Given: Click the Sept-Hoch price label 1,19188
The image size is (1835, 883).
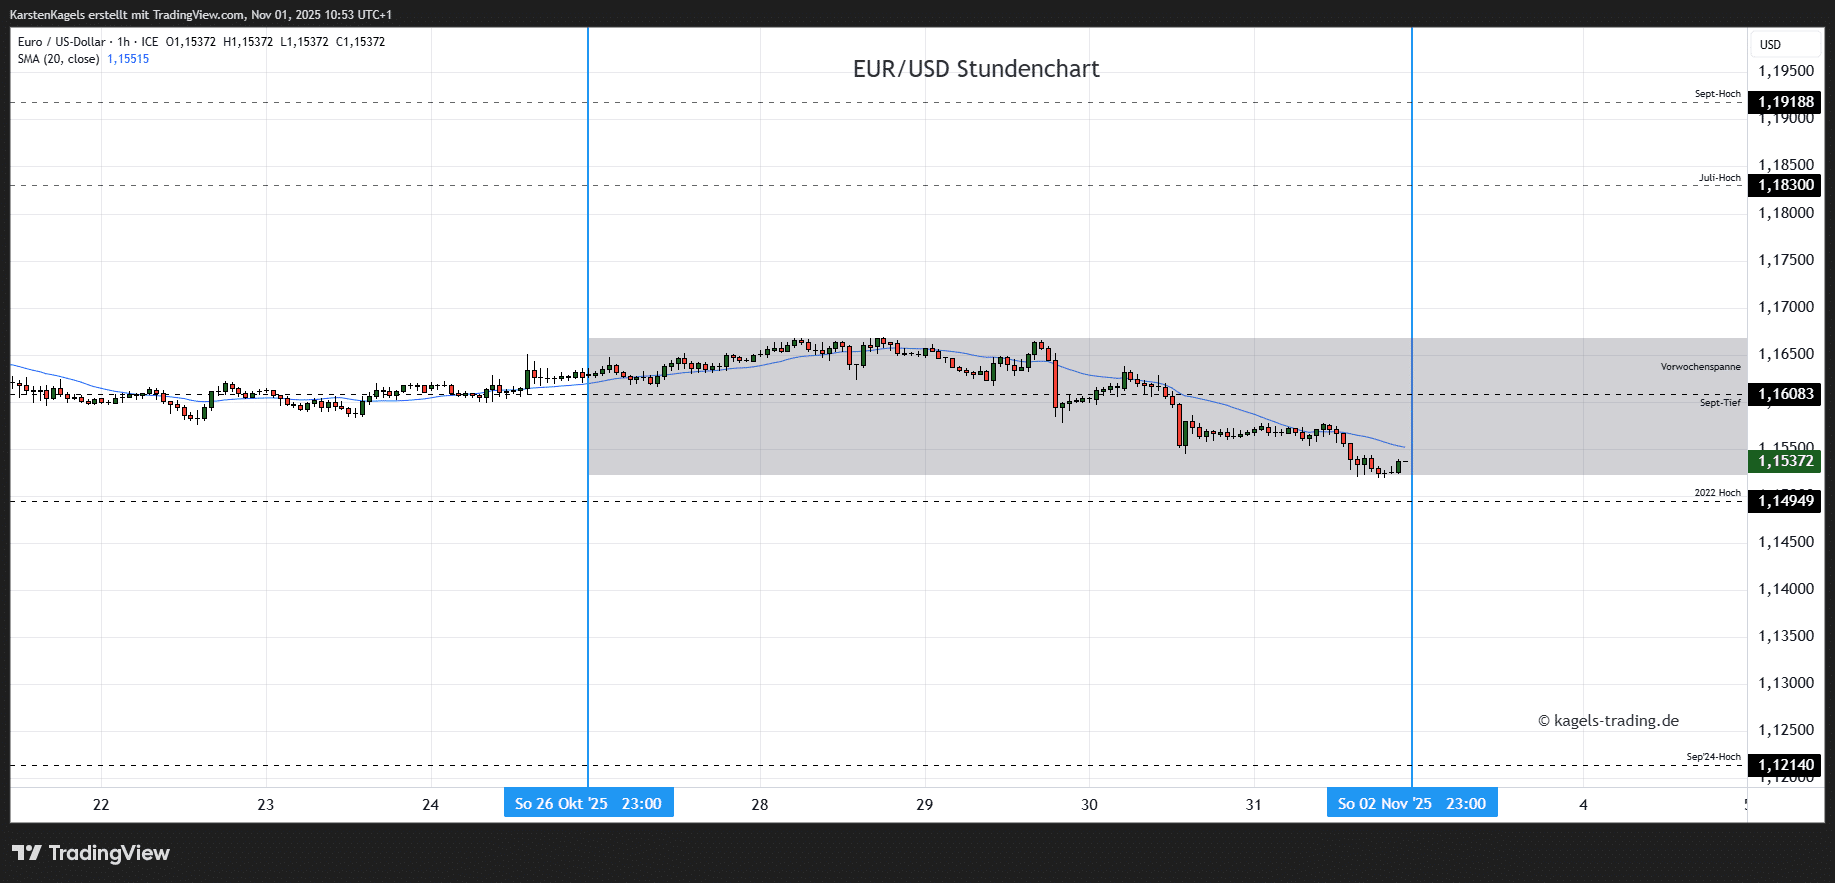Looking at the screenshot, I should click(x=1785, y=102).
